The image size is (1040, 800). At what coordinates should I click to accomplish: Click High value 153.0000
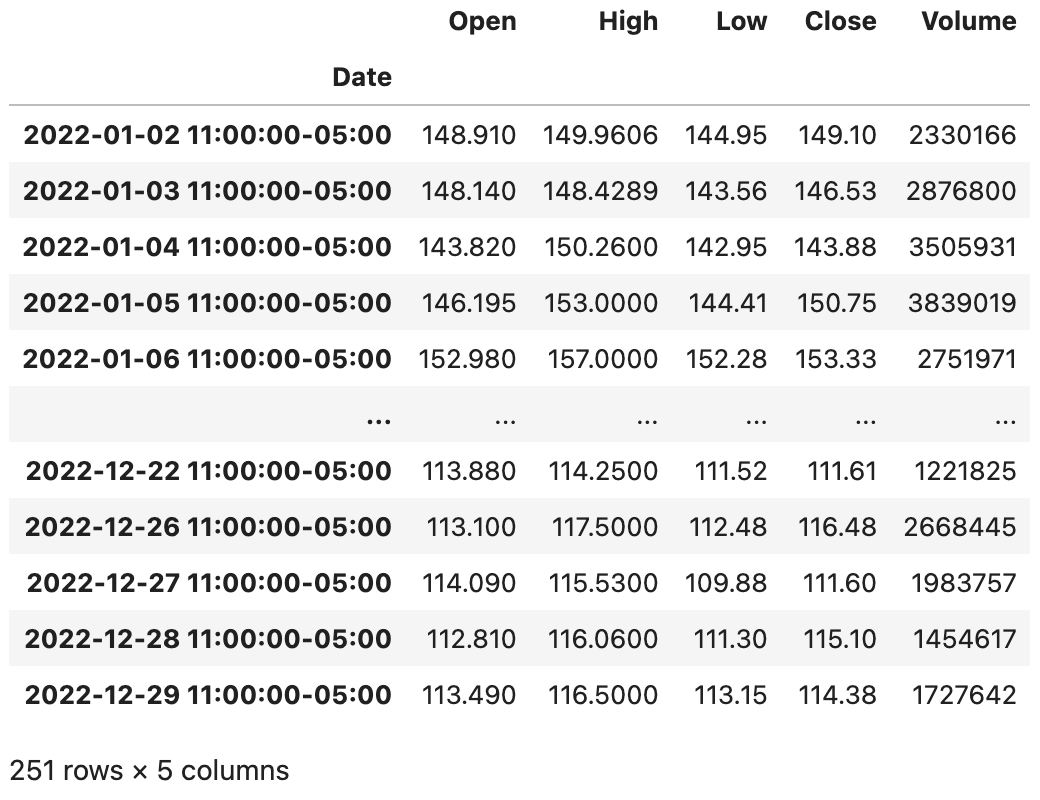pyautogui.click(x=603, y=303)
